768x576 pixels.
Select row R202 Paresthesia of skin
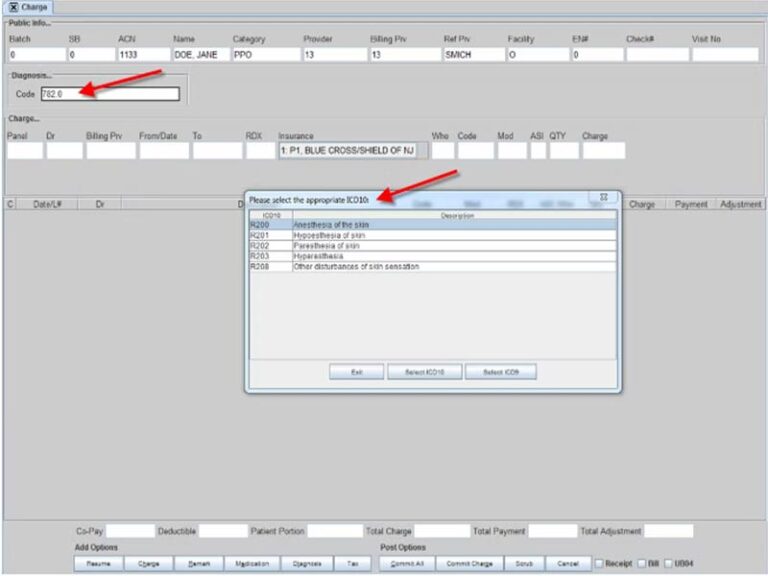433,246
